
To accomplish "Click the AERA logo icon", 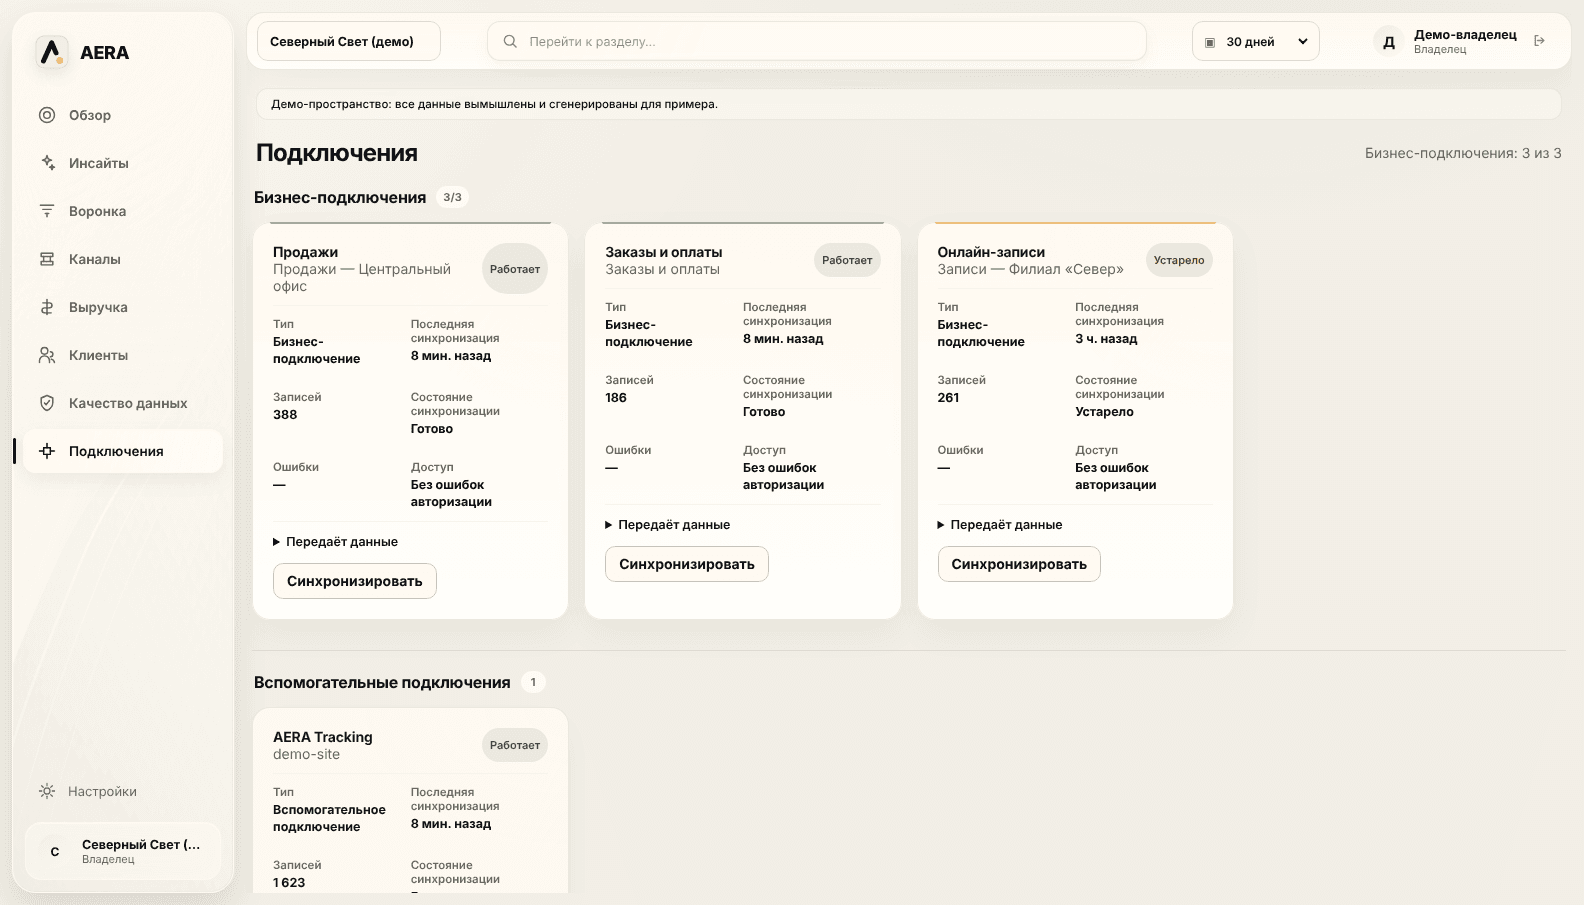I will [x=51, y=52].
